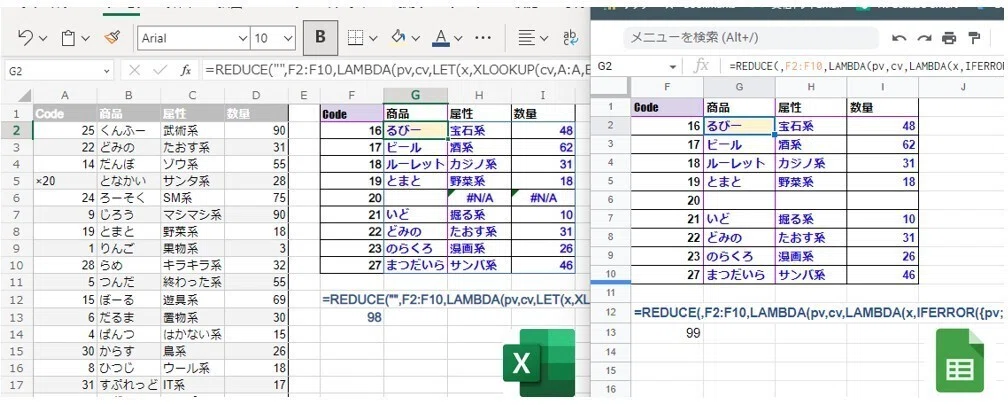This screenshot has width=1008, height=405.
Task: Click the Wrap Text abc icon
Action: pos(570,38)
